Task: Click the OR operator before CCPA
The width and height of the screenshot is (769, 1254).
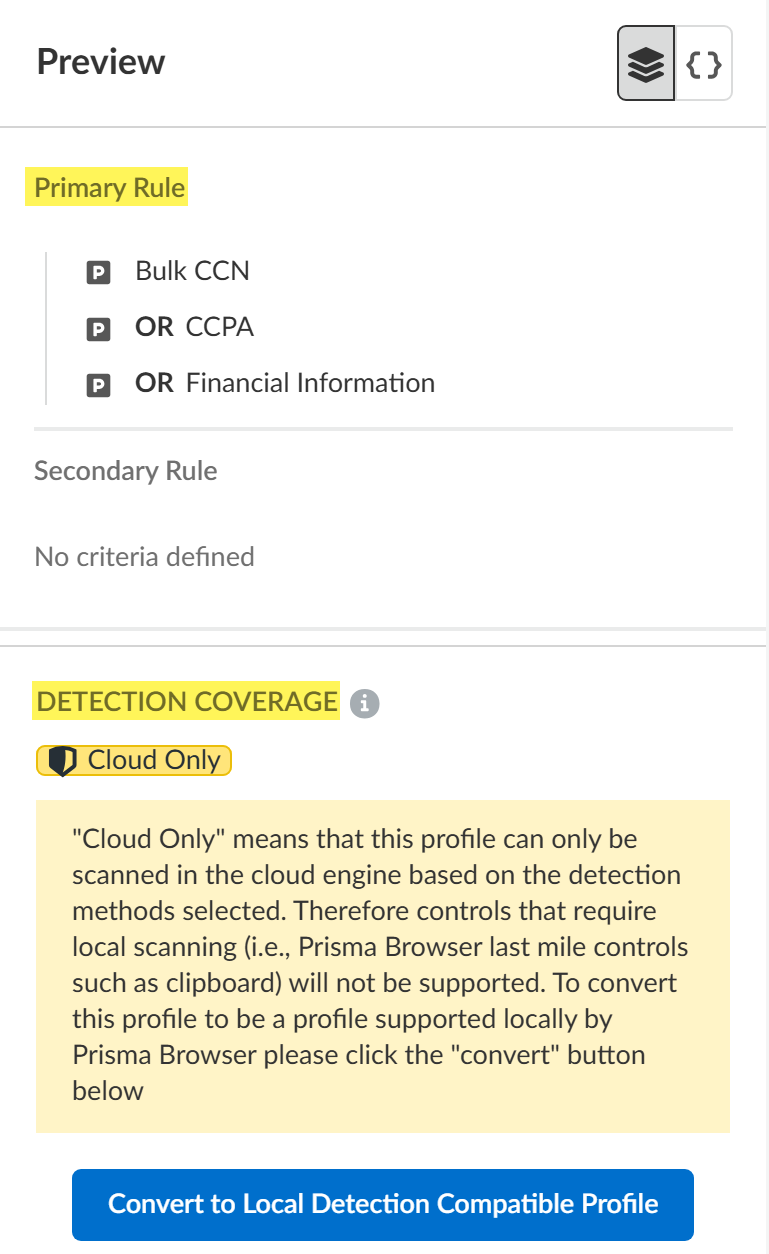Action: pyautogui.click(x=154, y=327)
